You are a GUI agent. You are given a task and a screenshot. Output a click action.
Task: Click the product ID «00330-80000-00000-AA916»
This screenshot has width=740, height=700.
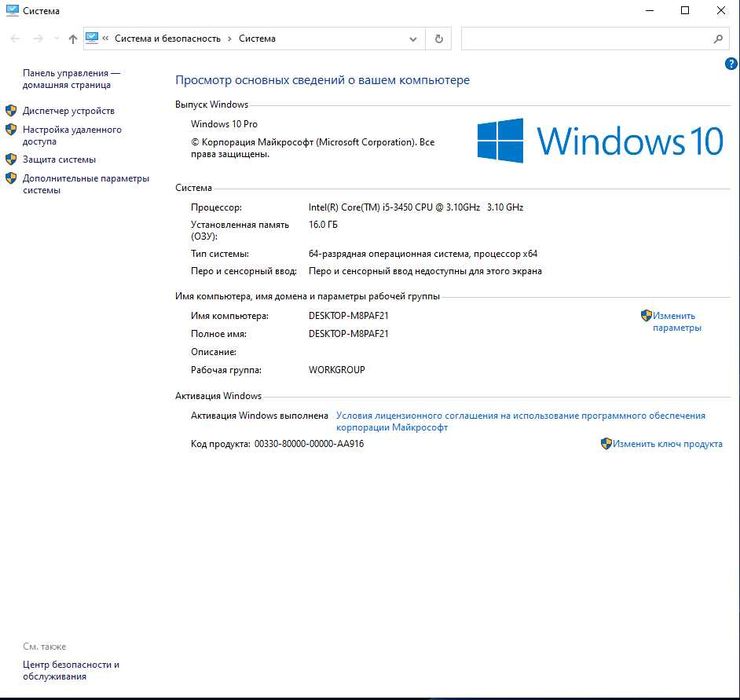coord(309,444)
